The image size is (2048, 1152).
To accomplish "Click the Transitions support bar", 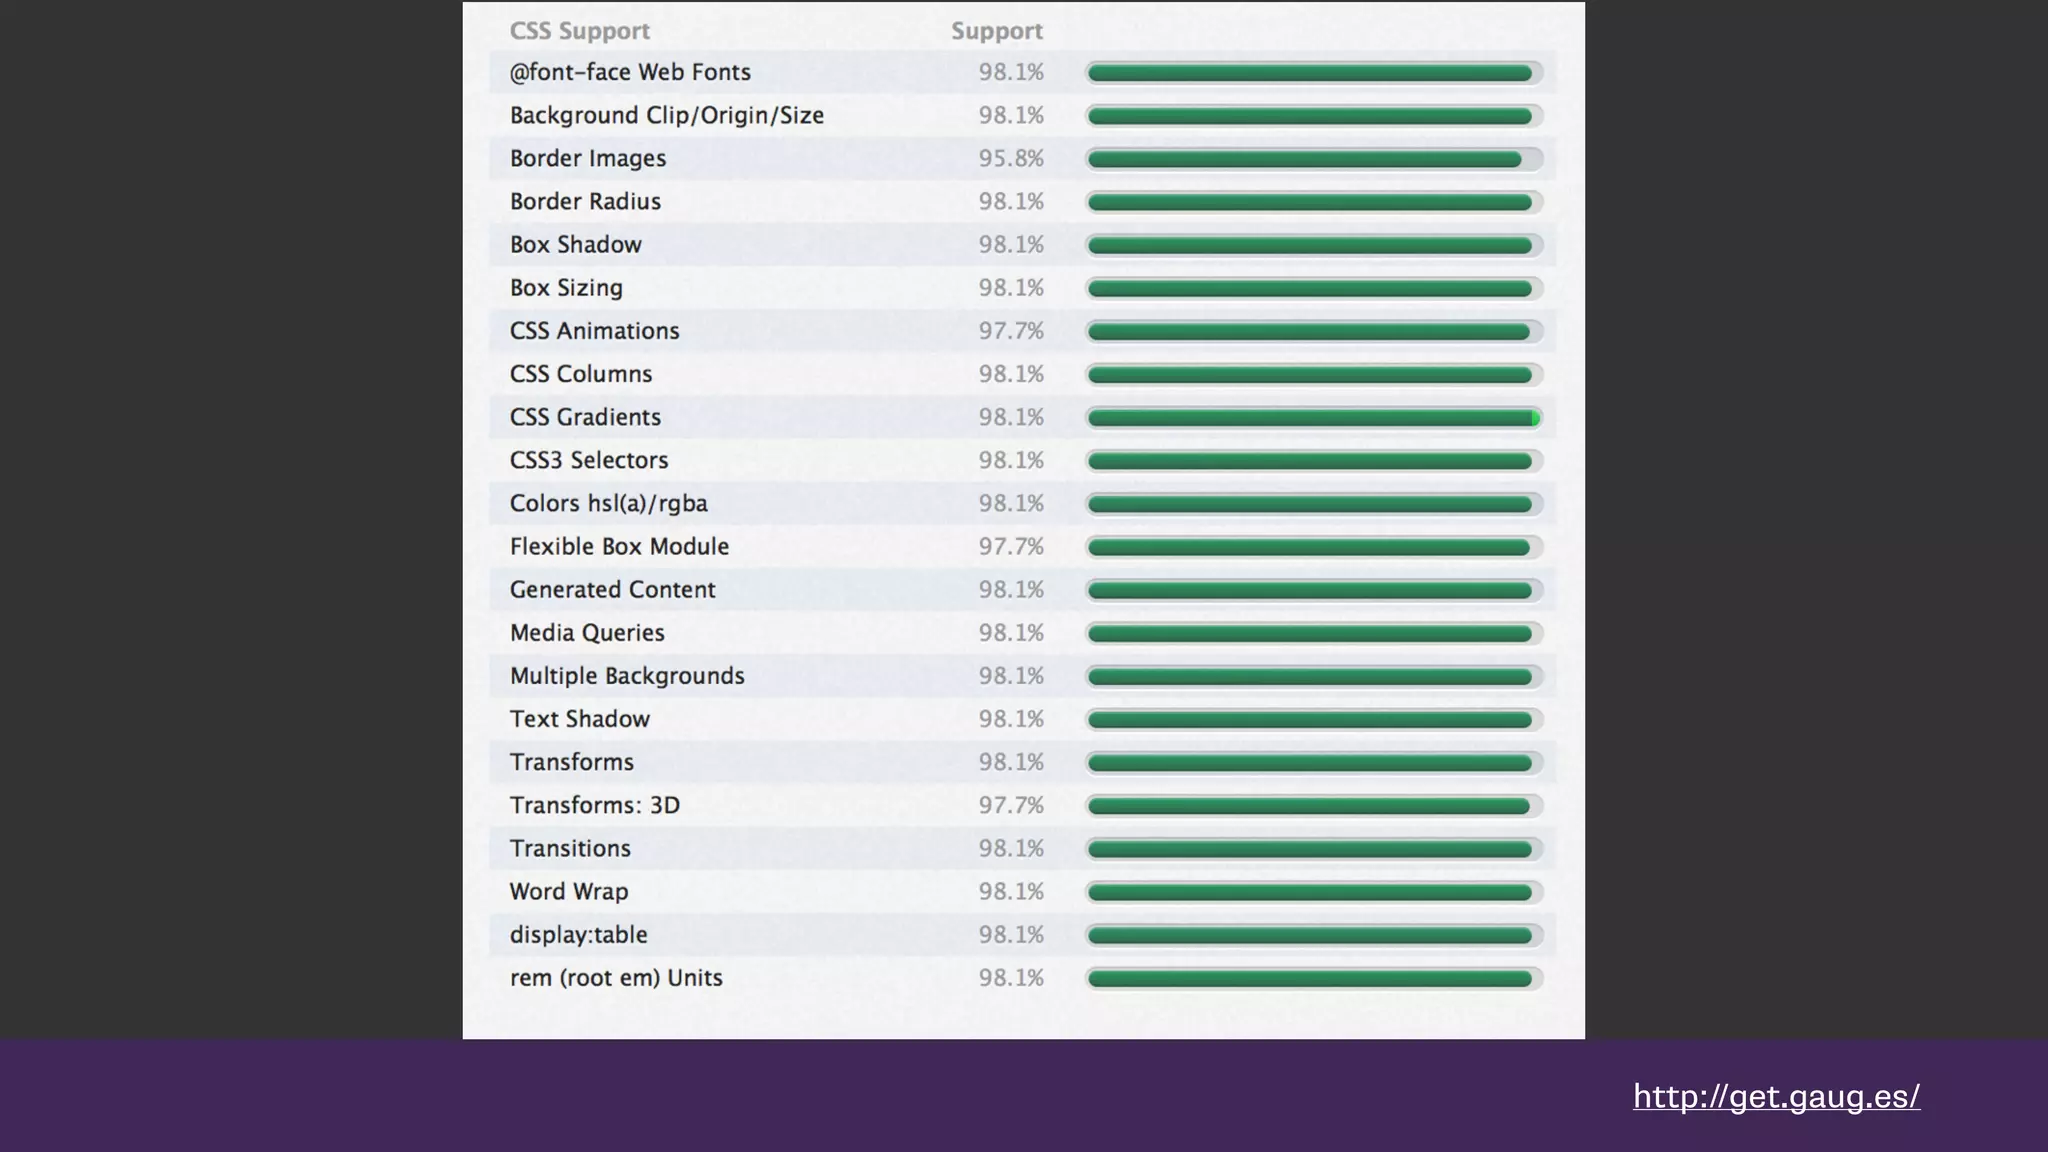I will [1313, 849].
